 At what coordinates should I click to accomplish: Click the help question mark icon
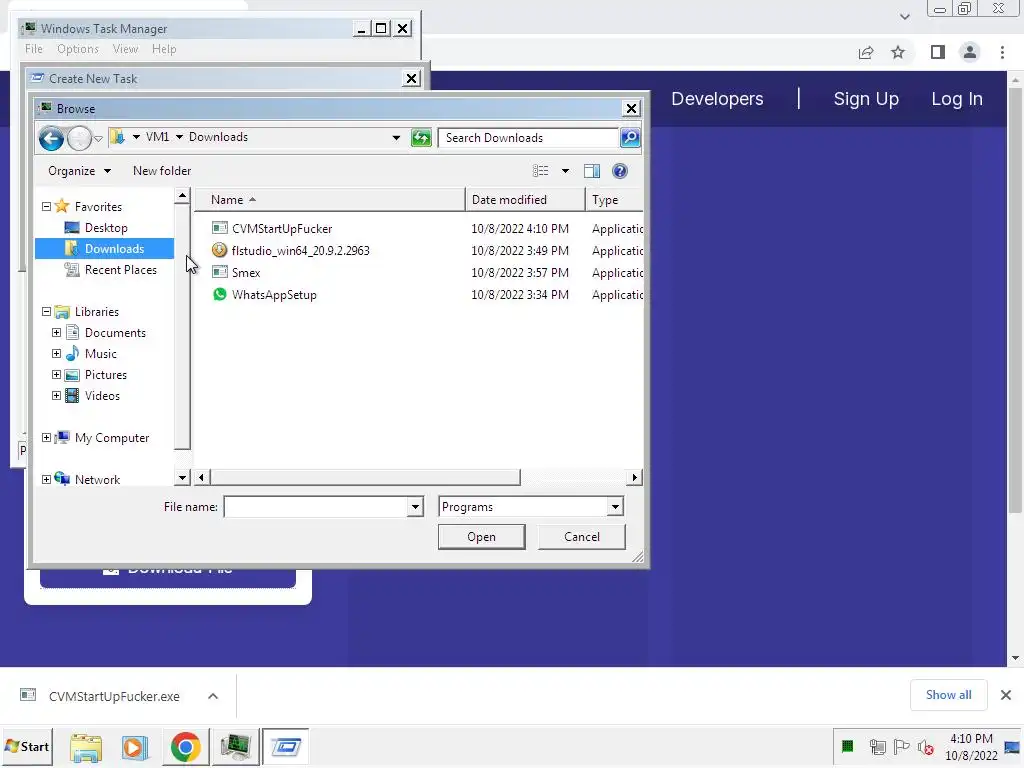(620, 171)
